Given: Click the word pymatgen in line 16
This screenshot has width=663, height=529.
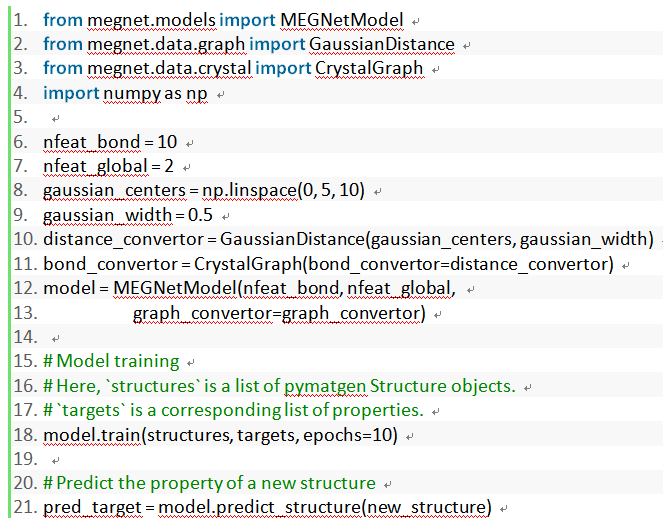Looking at the screenshot, I should click(324, 385).
